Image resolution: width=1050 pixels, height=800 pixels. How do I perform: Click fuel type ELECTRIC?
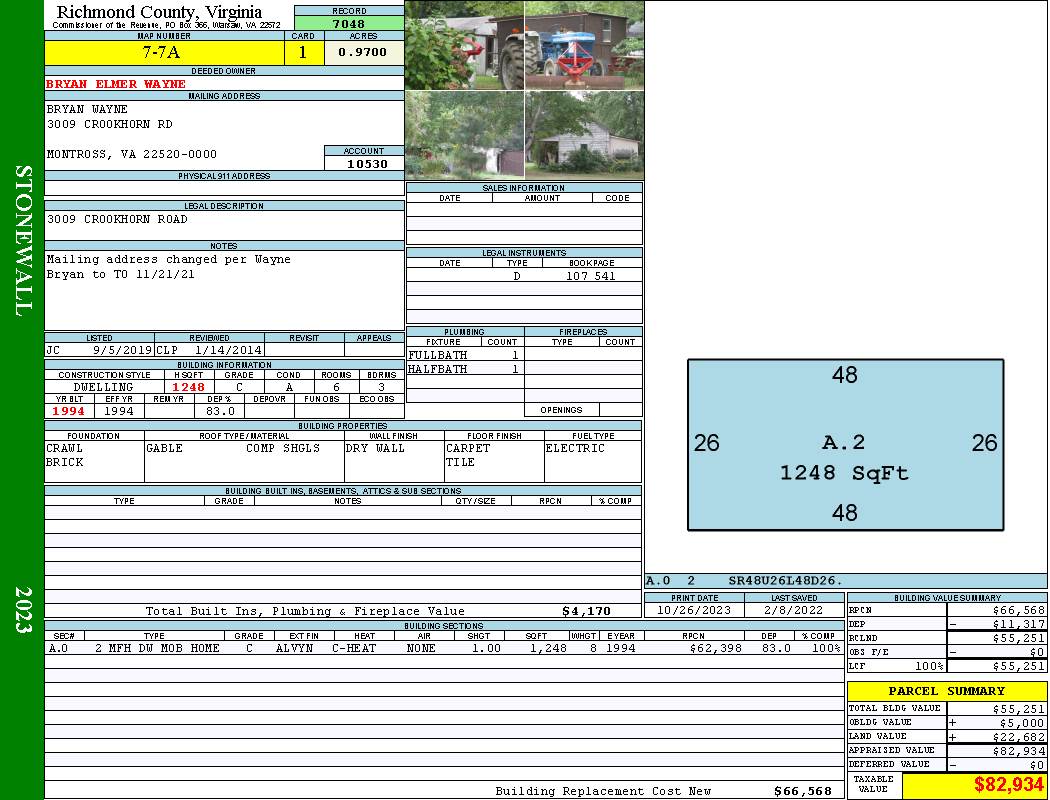(x=575, y=448)
